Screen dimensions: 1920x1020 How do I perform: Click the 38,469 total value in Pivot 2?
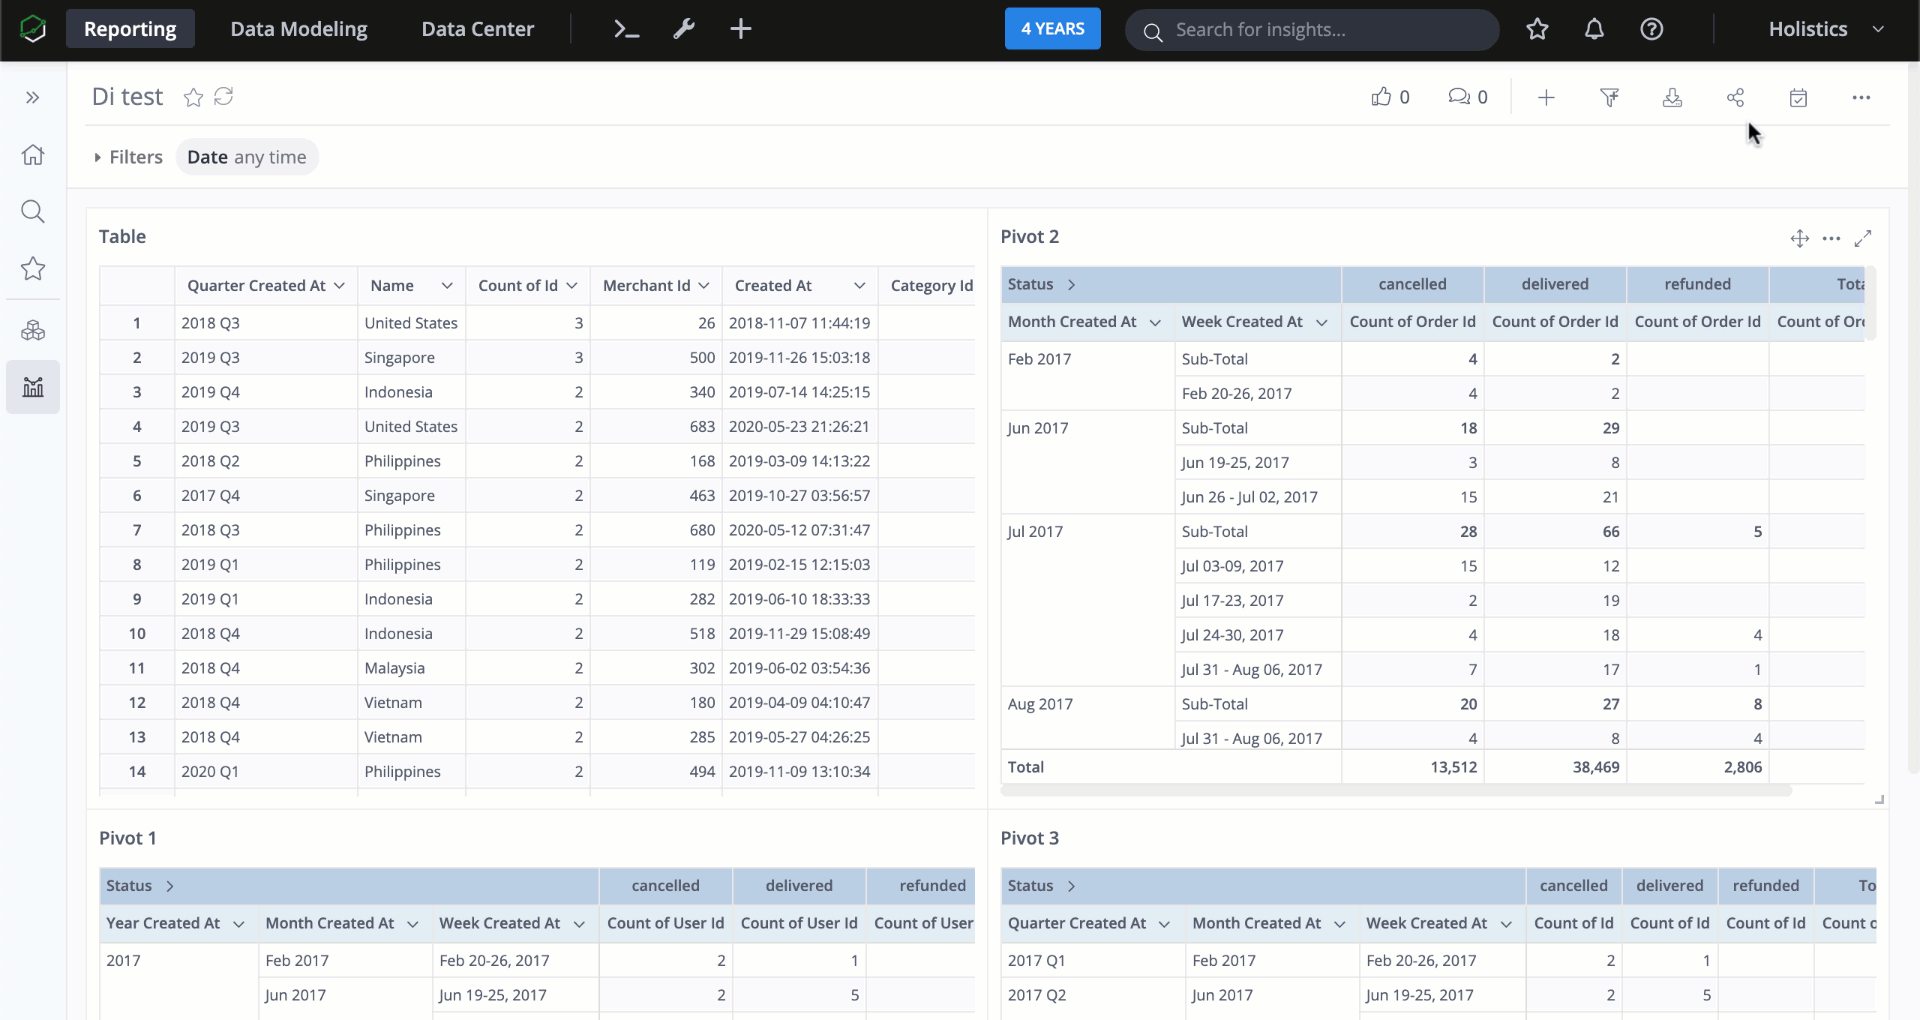pyautogui.click(x=1595, y=767)
